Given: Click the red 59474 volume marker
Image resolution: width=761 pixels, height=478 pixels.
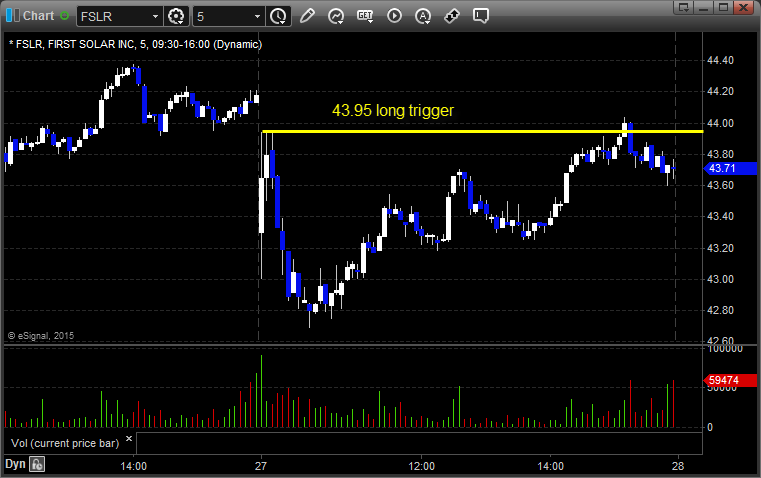Looking at the screenshot, I should (730, 380).
